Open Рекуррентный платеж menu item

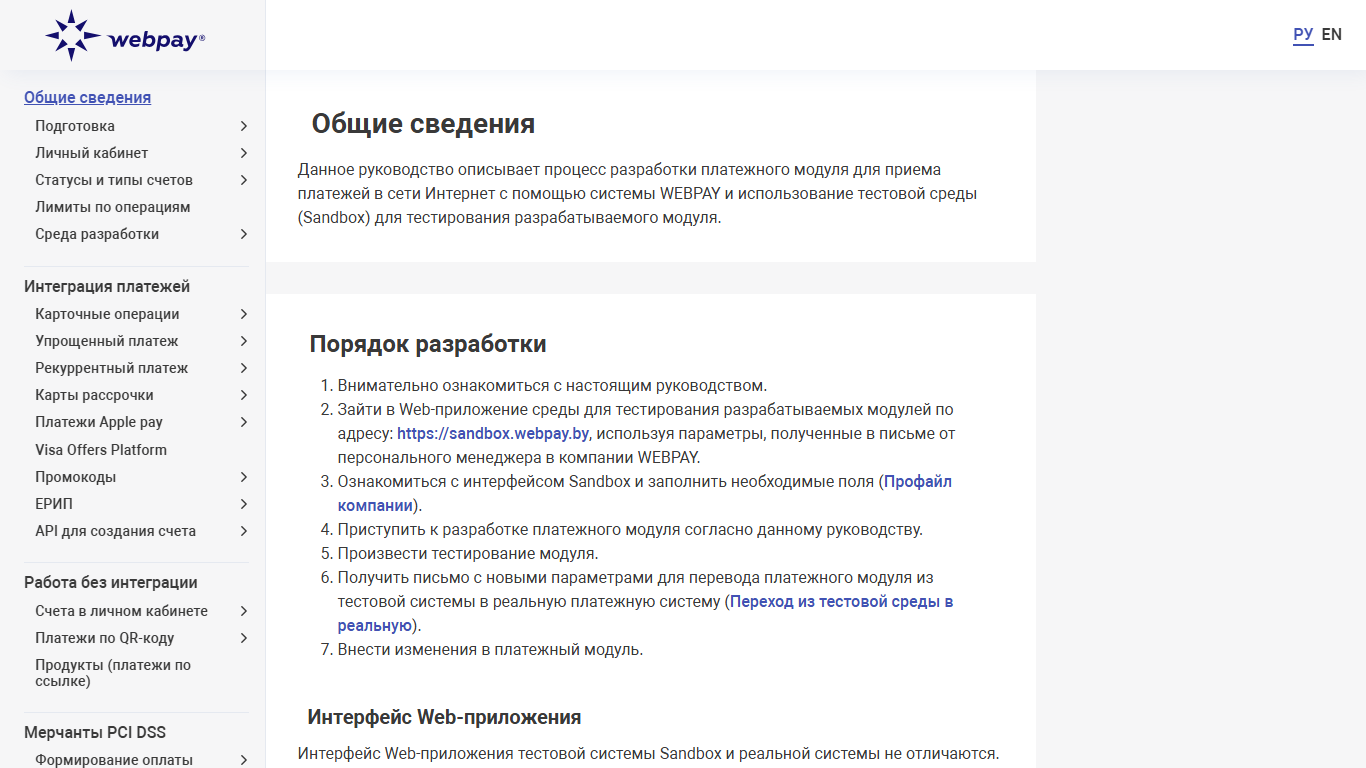tap(112, 368)
